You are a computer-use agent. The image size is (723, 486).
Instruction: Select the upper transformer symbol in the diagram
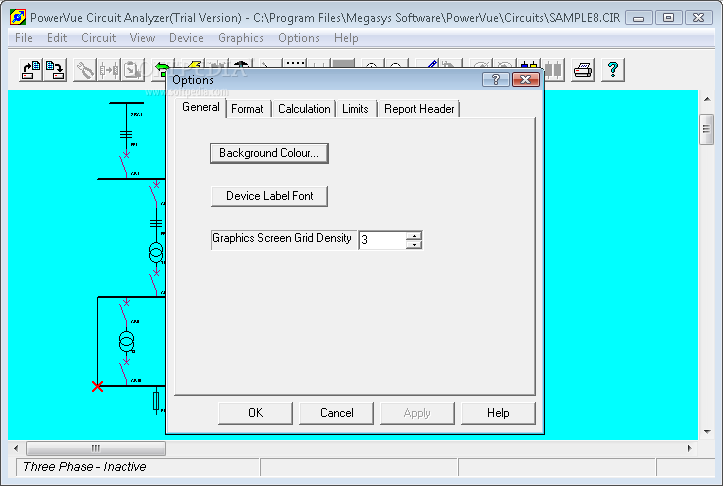156,252
